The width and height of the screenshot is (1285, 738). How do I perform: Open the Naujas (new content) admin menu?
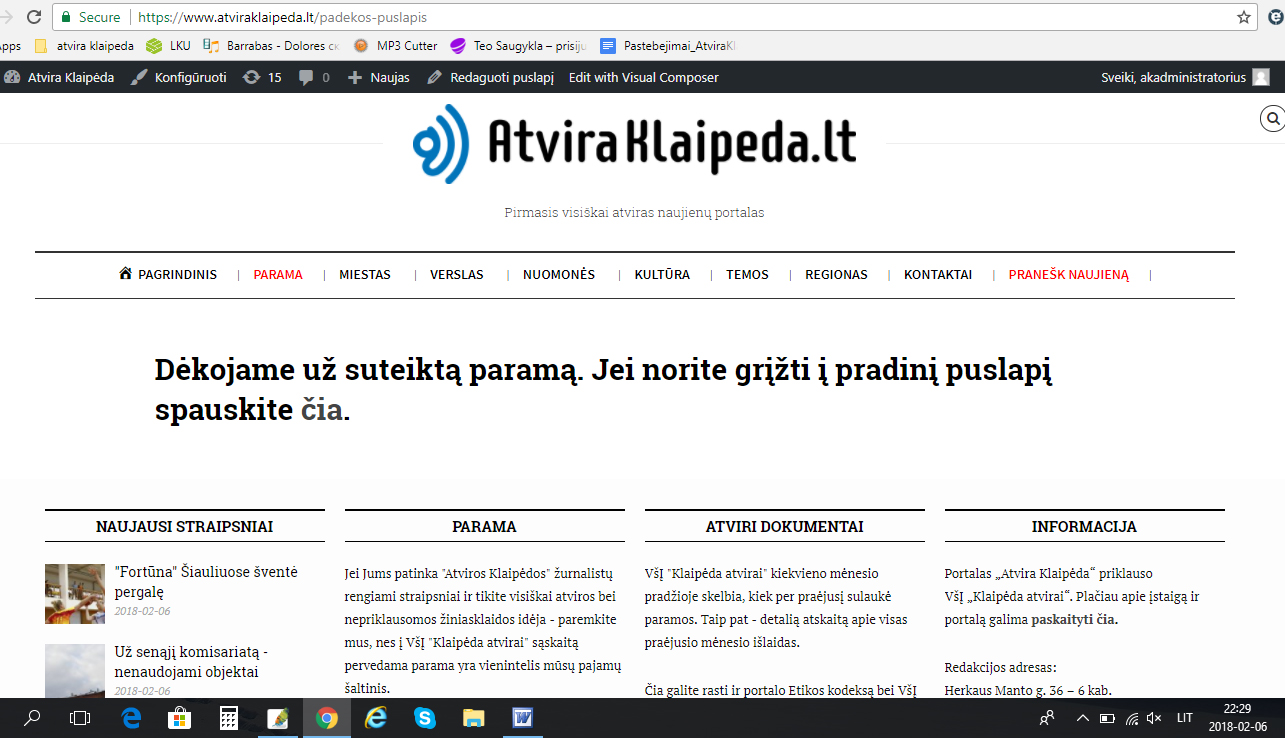tap(378, 77)
